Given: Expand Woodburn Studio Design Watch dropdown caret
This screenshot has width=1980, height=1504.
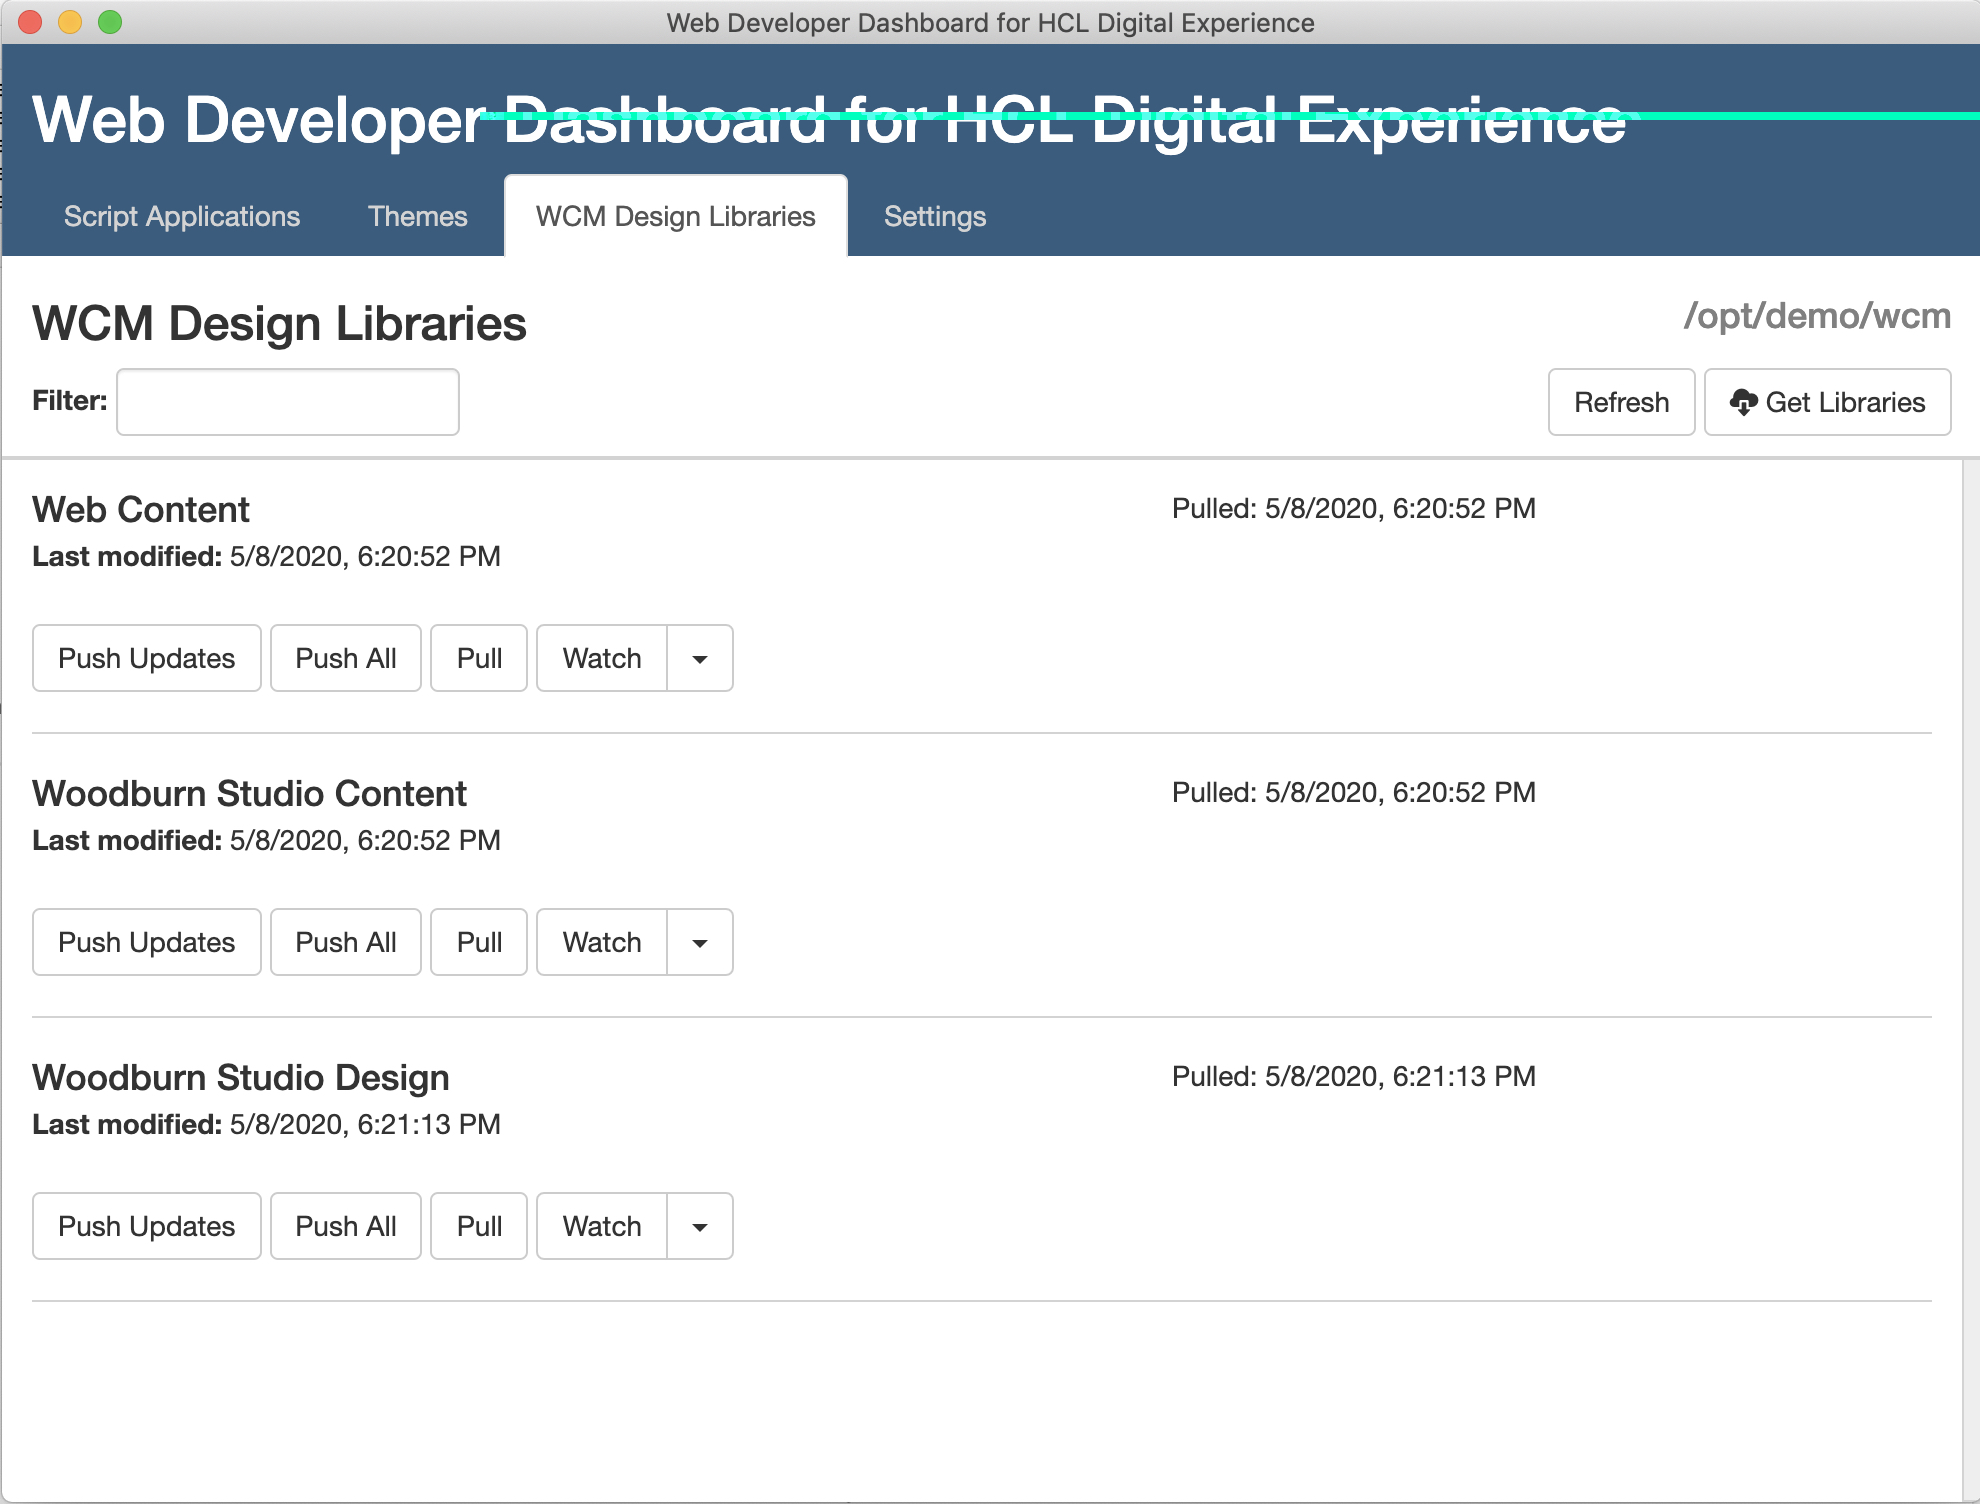Looking at the screenshot, I should 700,1227.
